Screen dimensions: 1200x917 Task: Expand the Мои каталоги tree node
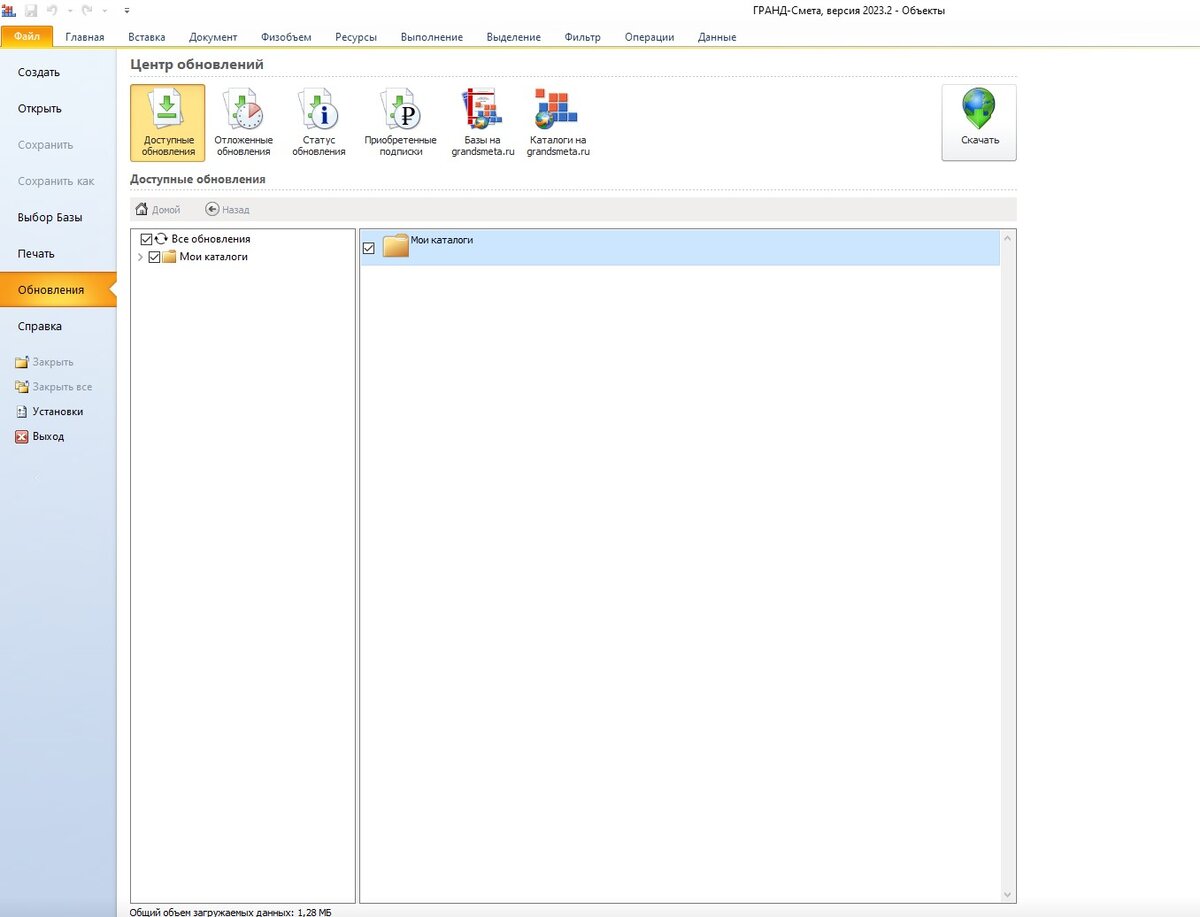(140, 257)
